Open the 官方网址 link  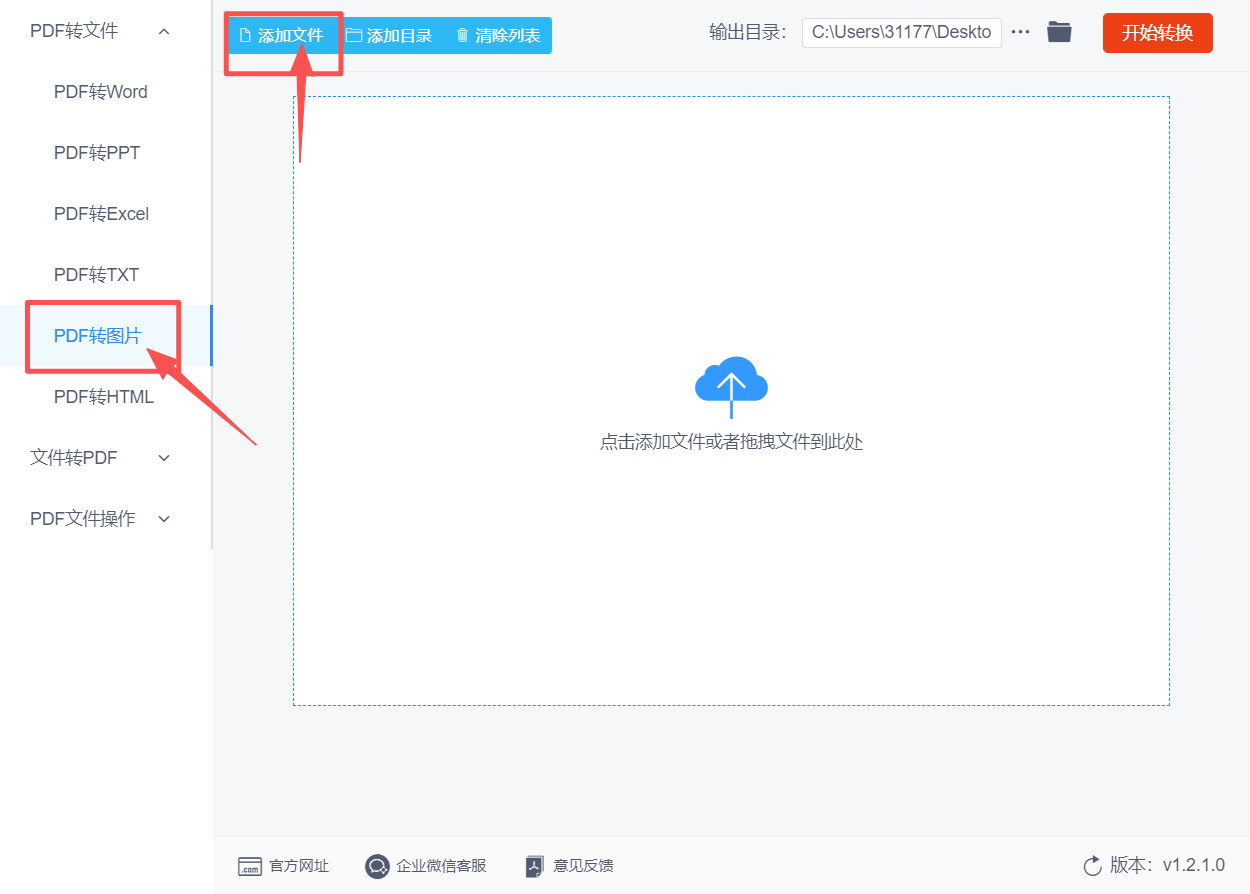pos(299,866)
